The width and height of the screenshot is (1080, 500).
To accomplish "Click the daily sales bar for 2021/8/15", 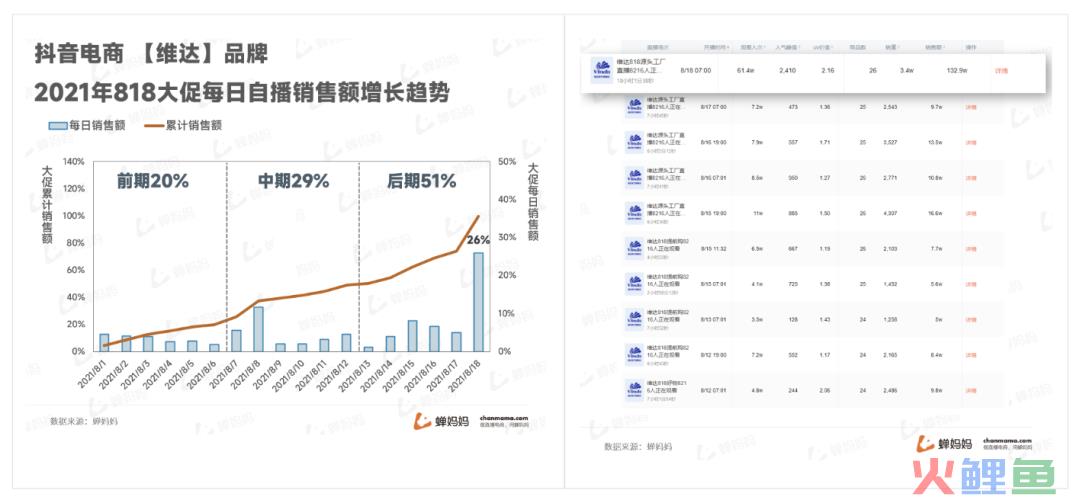I will pos(413,335).
